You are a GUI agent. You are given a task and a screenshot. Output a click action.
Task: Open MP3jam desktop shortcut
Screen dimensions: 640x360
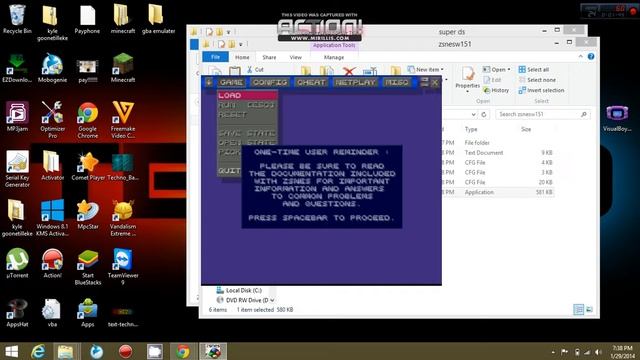[17, 117]
